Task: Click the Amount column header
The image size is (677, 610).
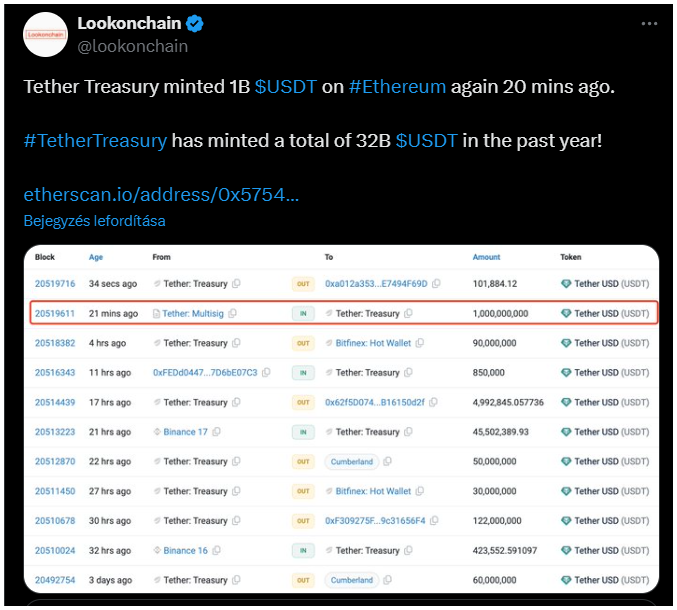Action: [487, 257]
